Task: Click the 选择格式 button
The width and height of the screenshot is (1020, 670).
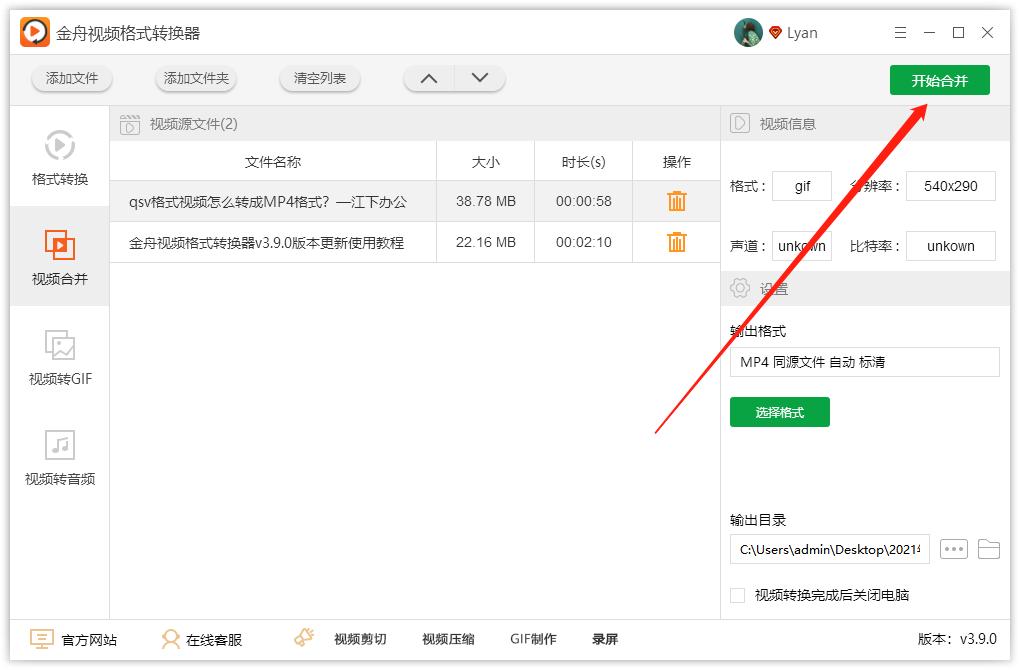Action: (x=779, y=412)
